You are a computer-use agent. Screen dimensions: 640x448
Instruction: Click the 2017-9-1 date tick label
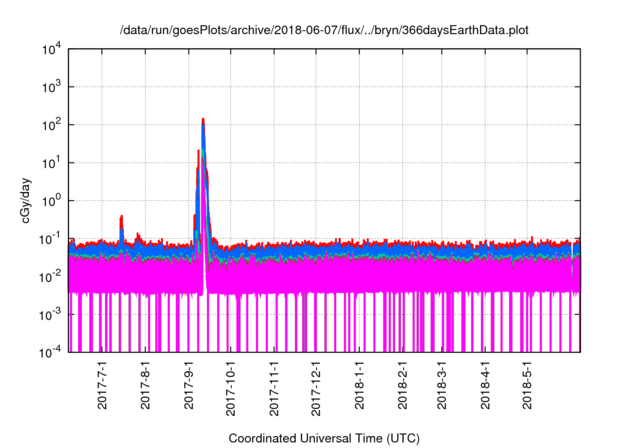point(189,385)
